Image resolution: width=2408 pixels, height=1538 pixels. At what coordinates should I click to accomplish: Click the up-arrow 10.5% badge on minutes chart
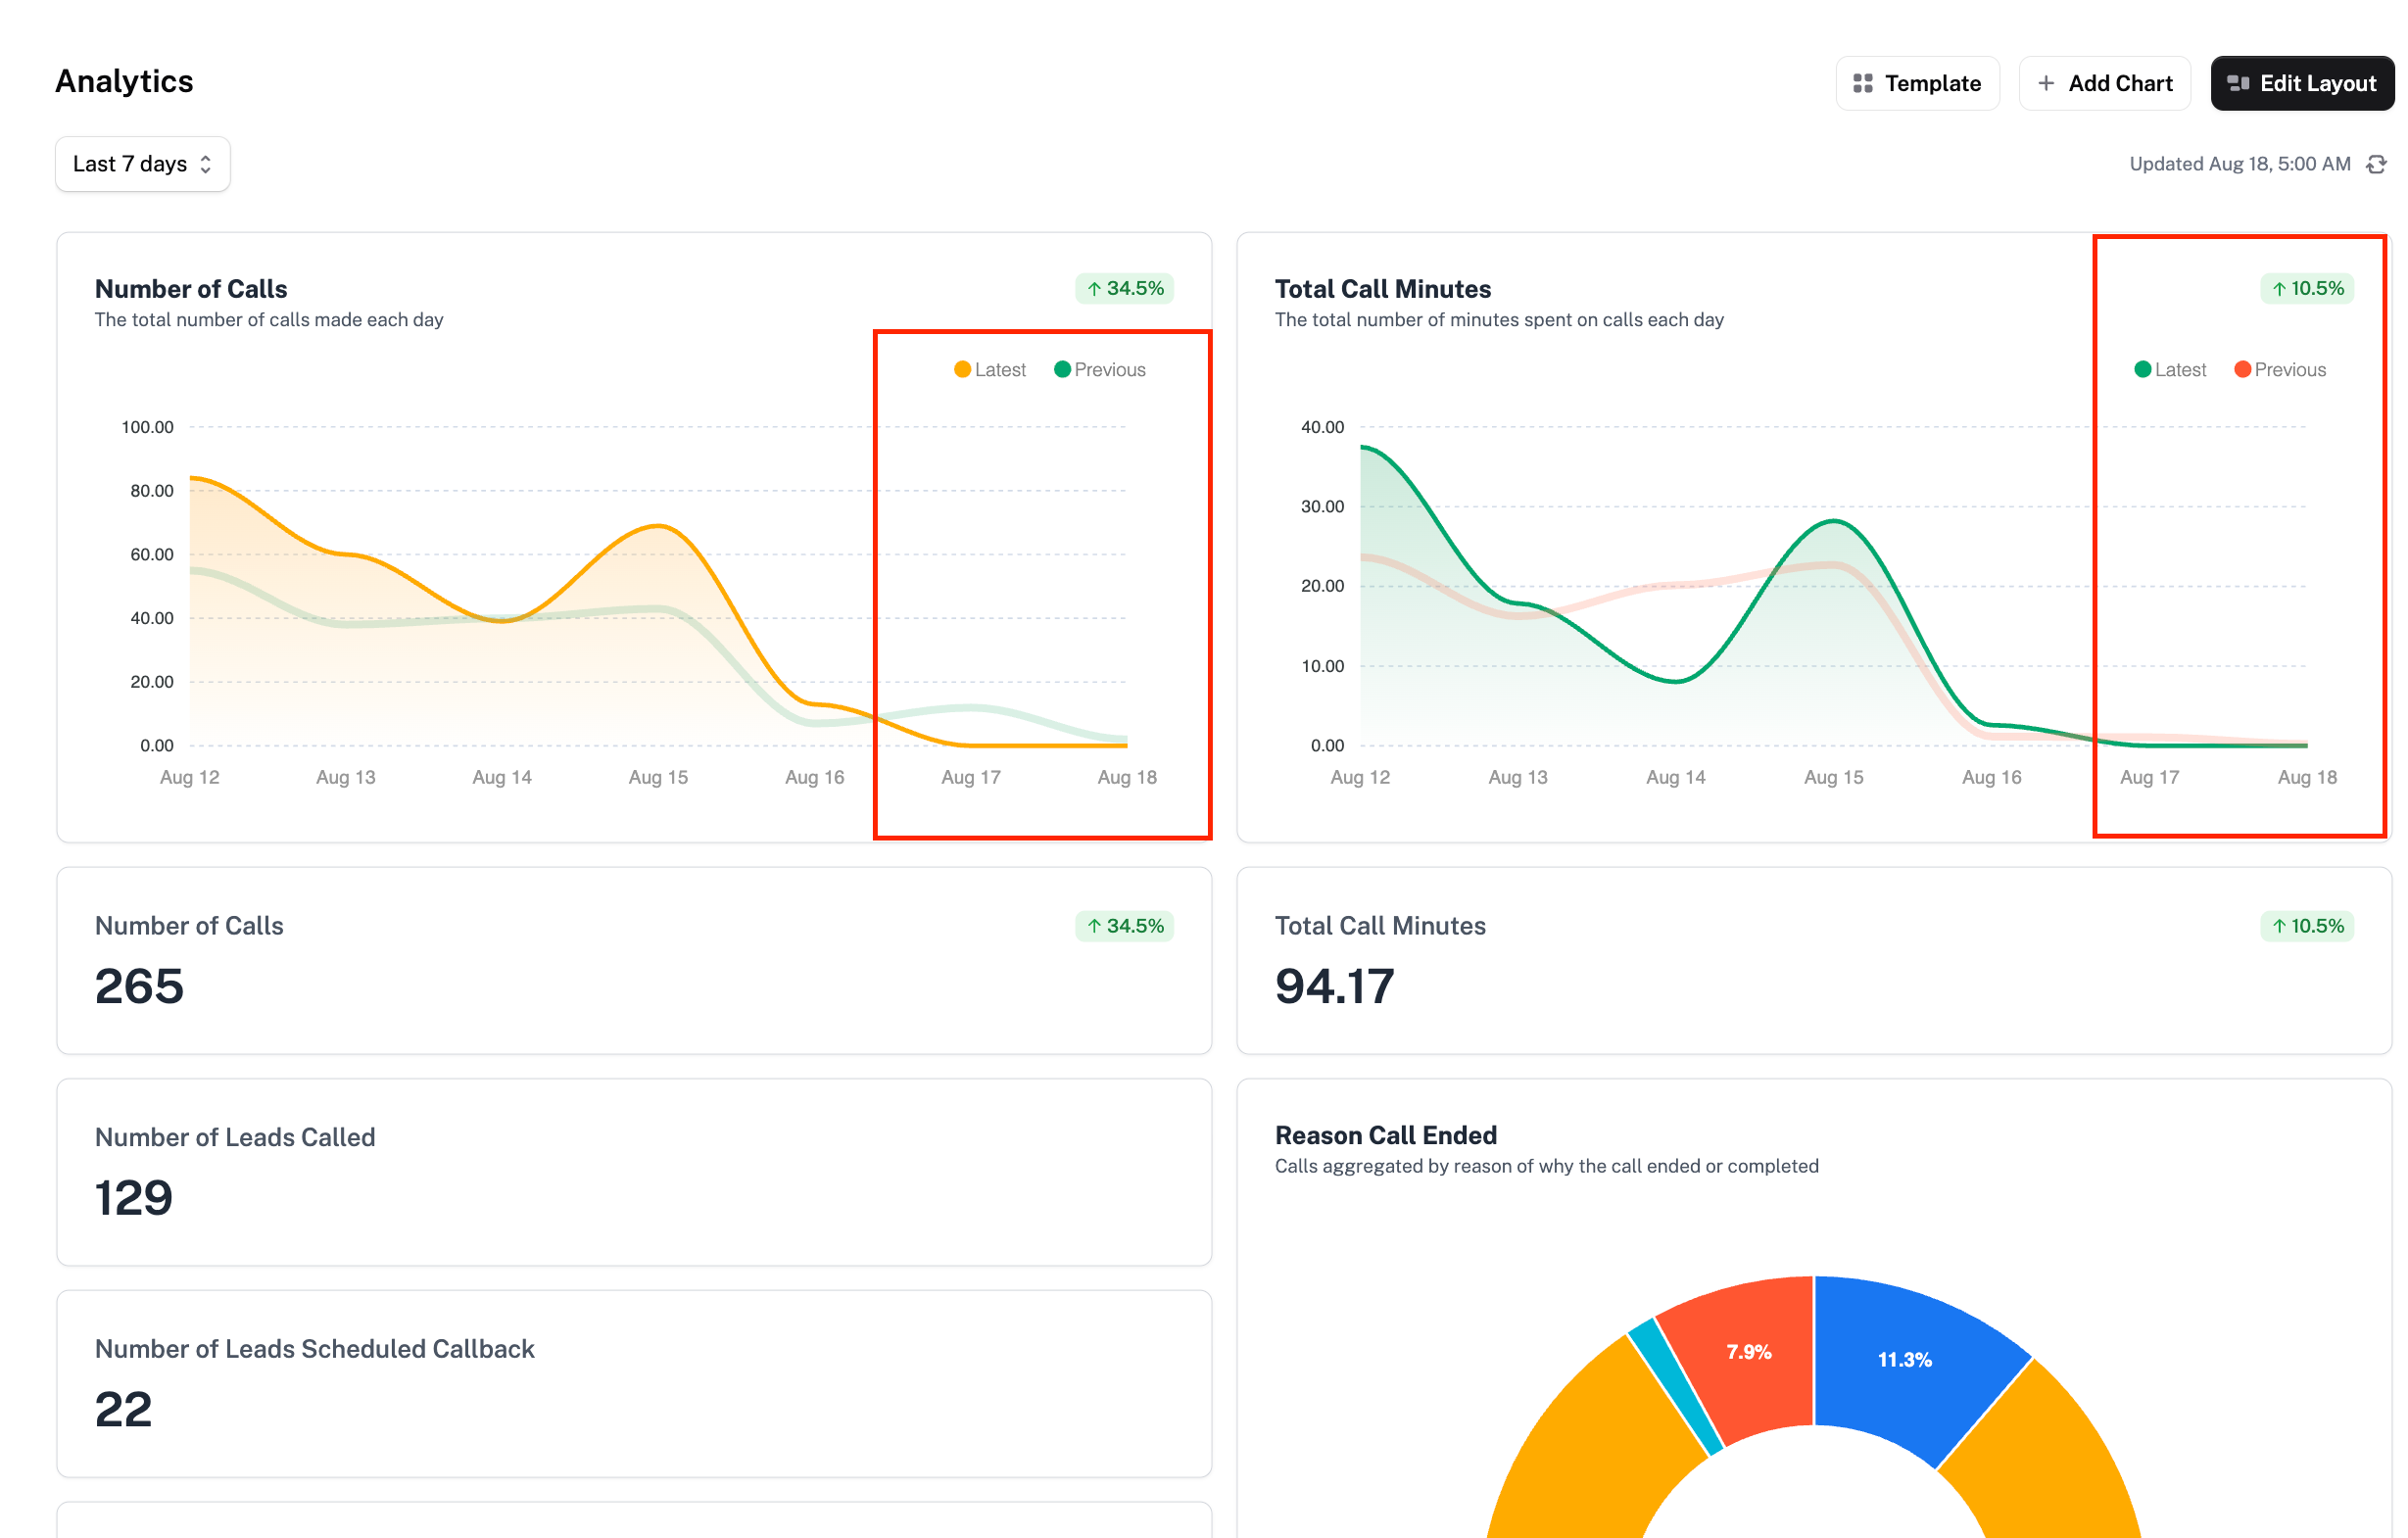(2306, 288)
